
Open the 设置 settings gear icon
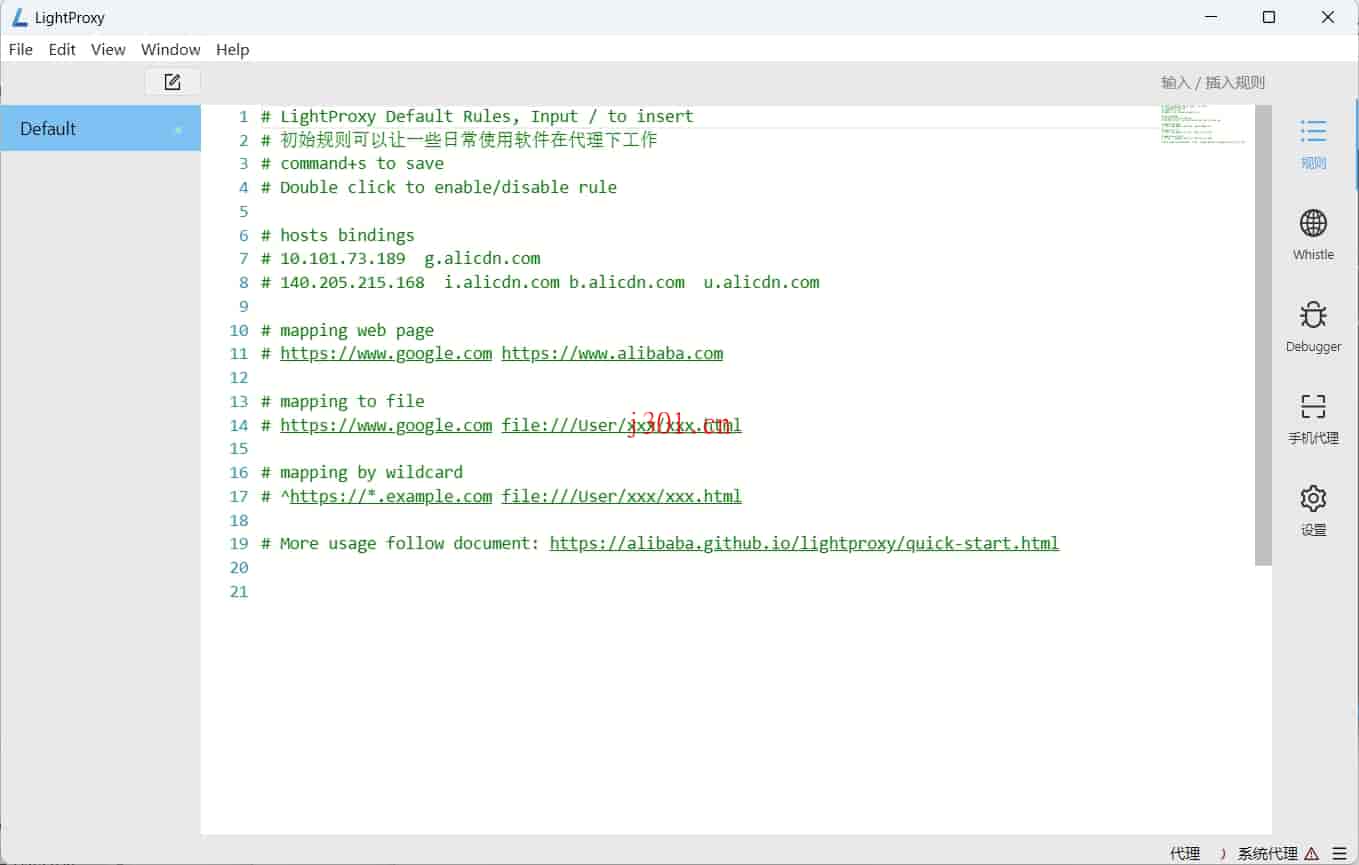tap(1313, 498)
